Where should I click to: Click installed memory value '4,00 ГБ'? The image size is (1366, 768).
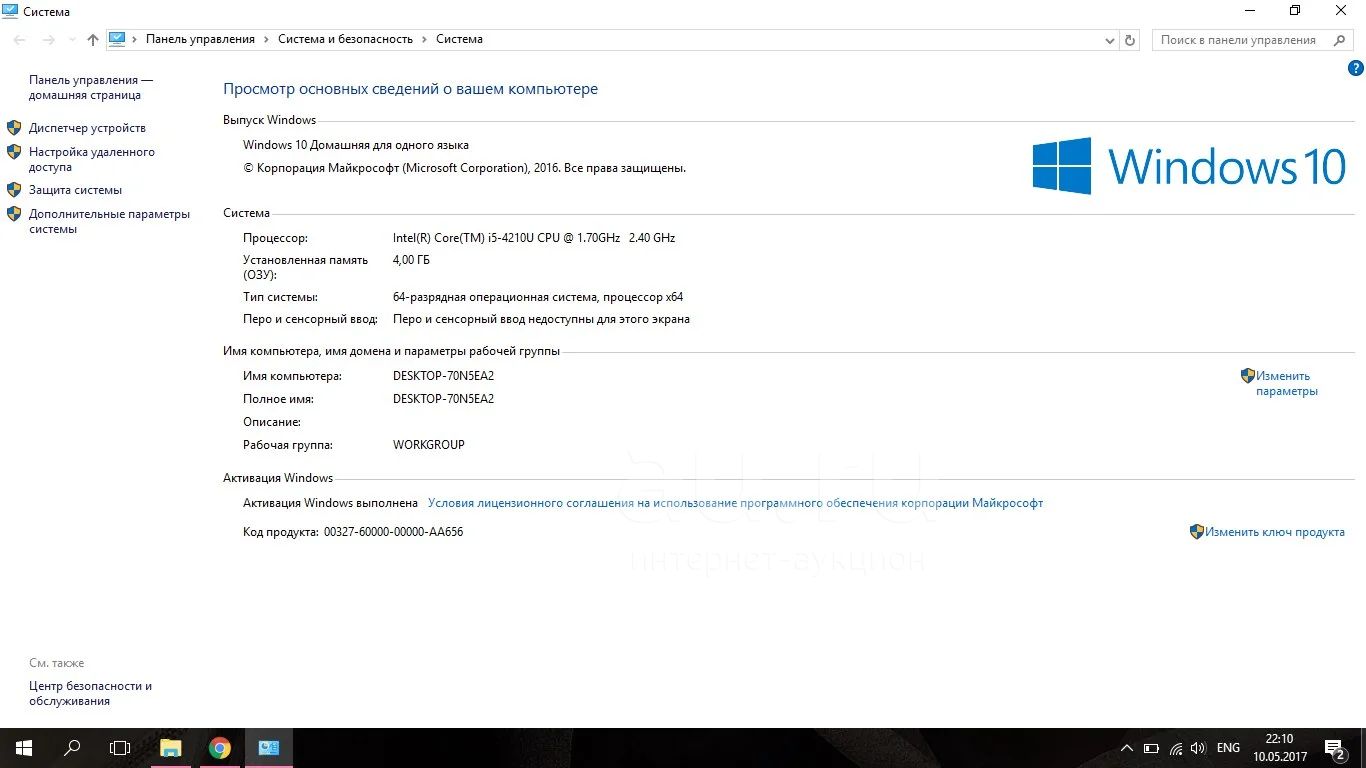411,260
